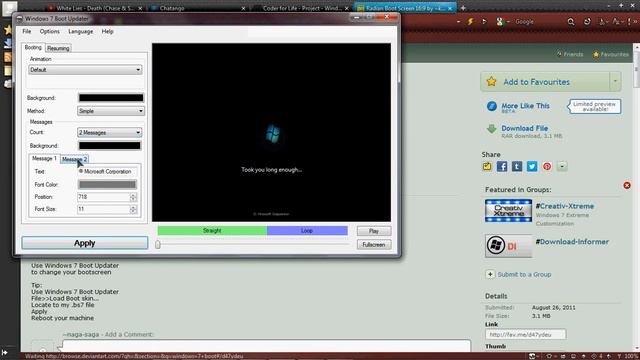Select the Booting tab

33,47
